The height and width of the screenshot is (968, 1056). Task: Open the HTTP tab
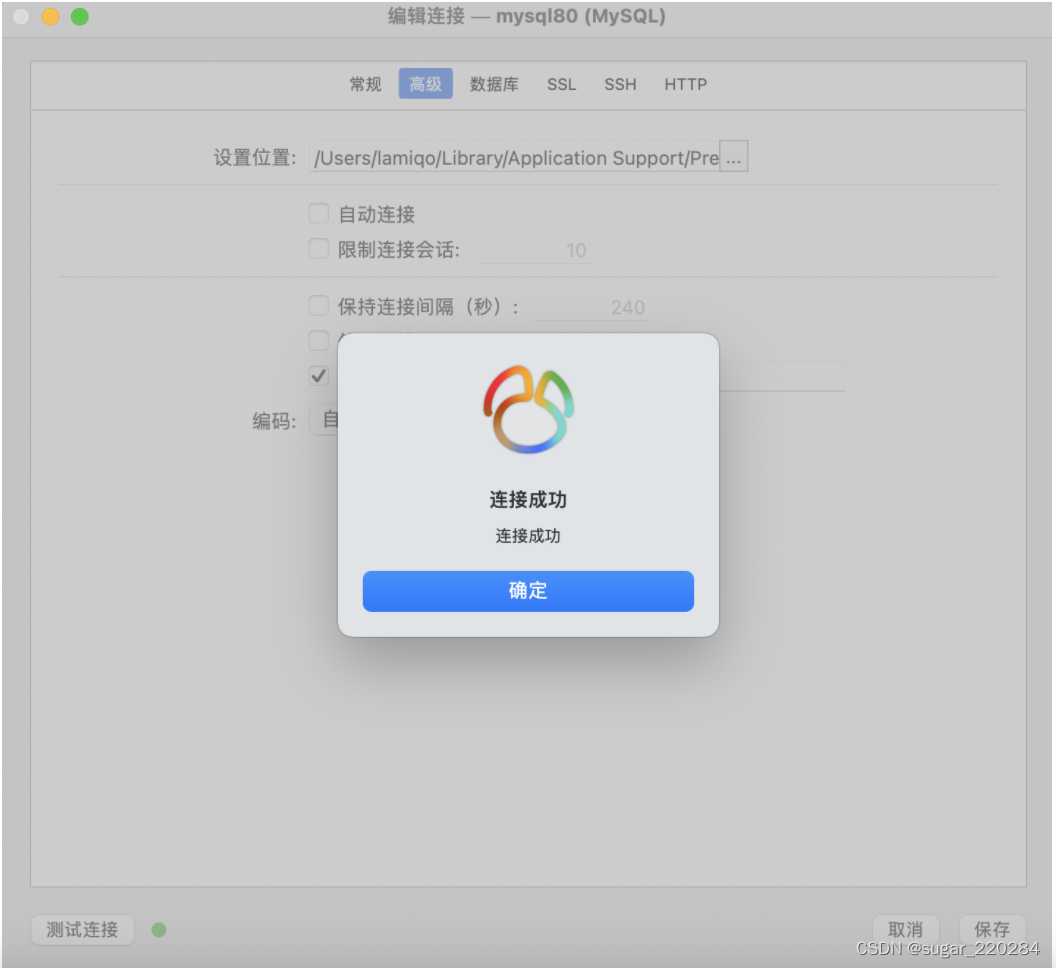point(685,84)
